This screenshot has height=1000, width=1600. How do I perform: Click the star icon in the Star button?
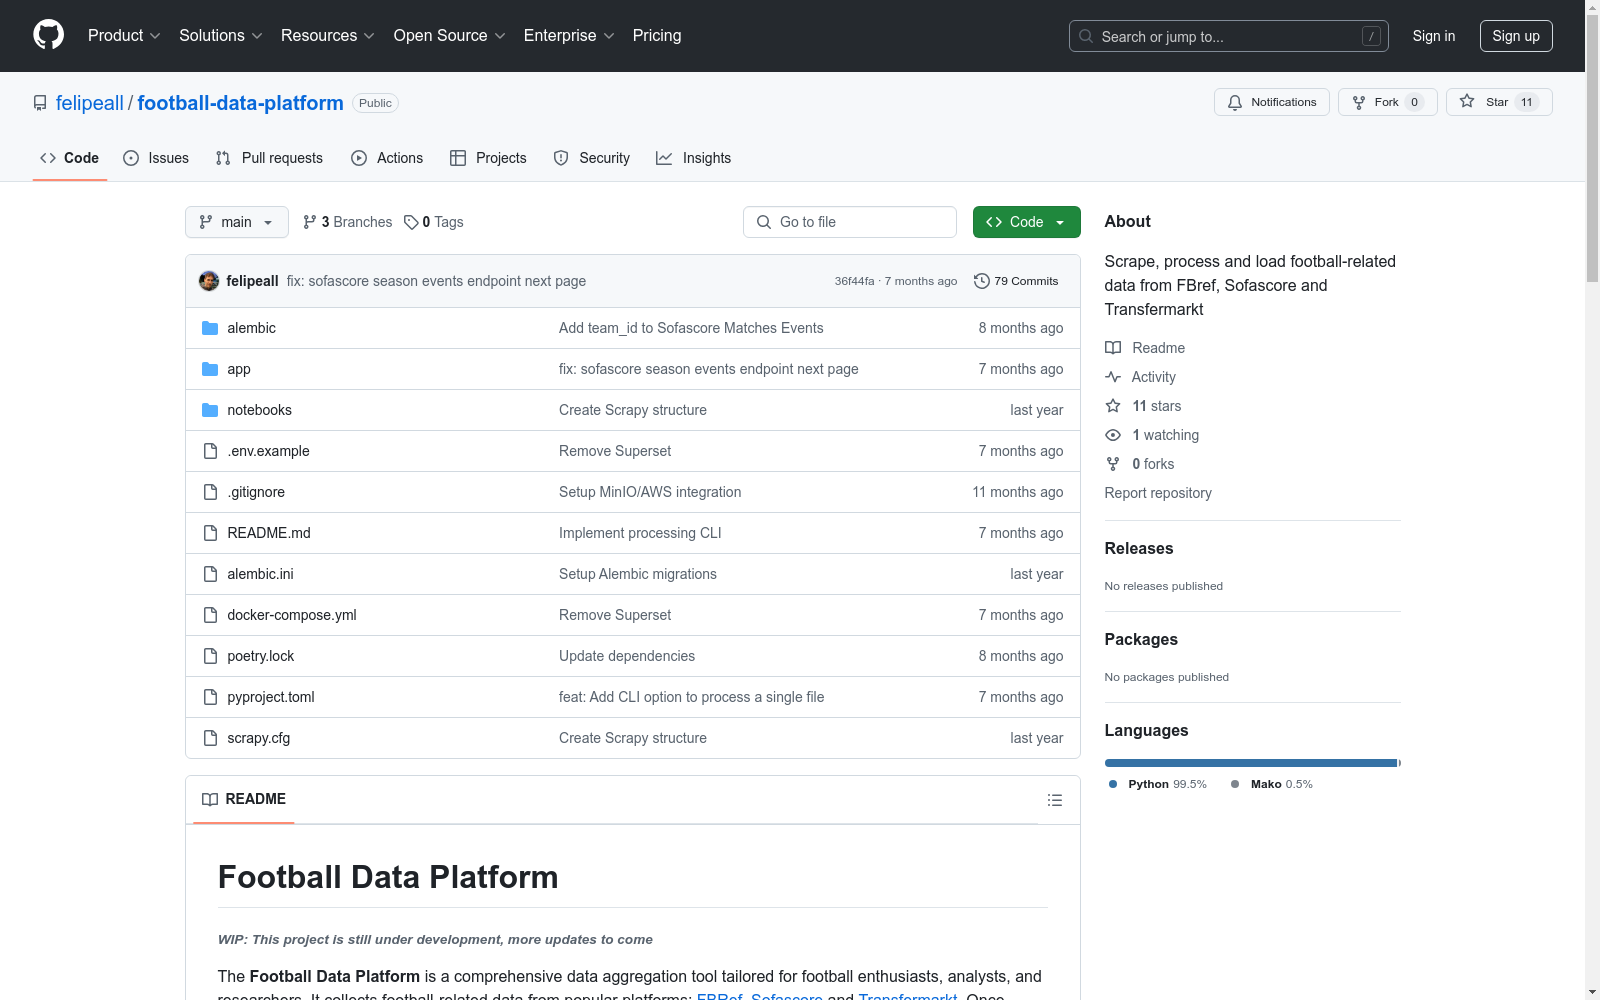pyautogui.click(x=1467, y=101)
